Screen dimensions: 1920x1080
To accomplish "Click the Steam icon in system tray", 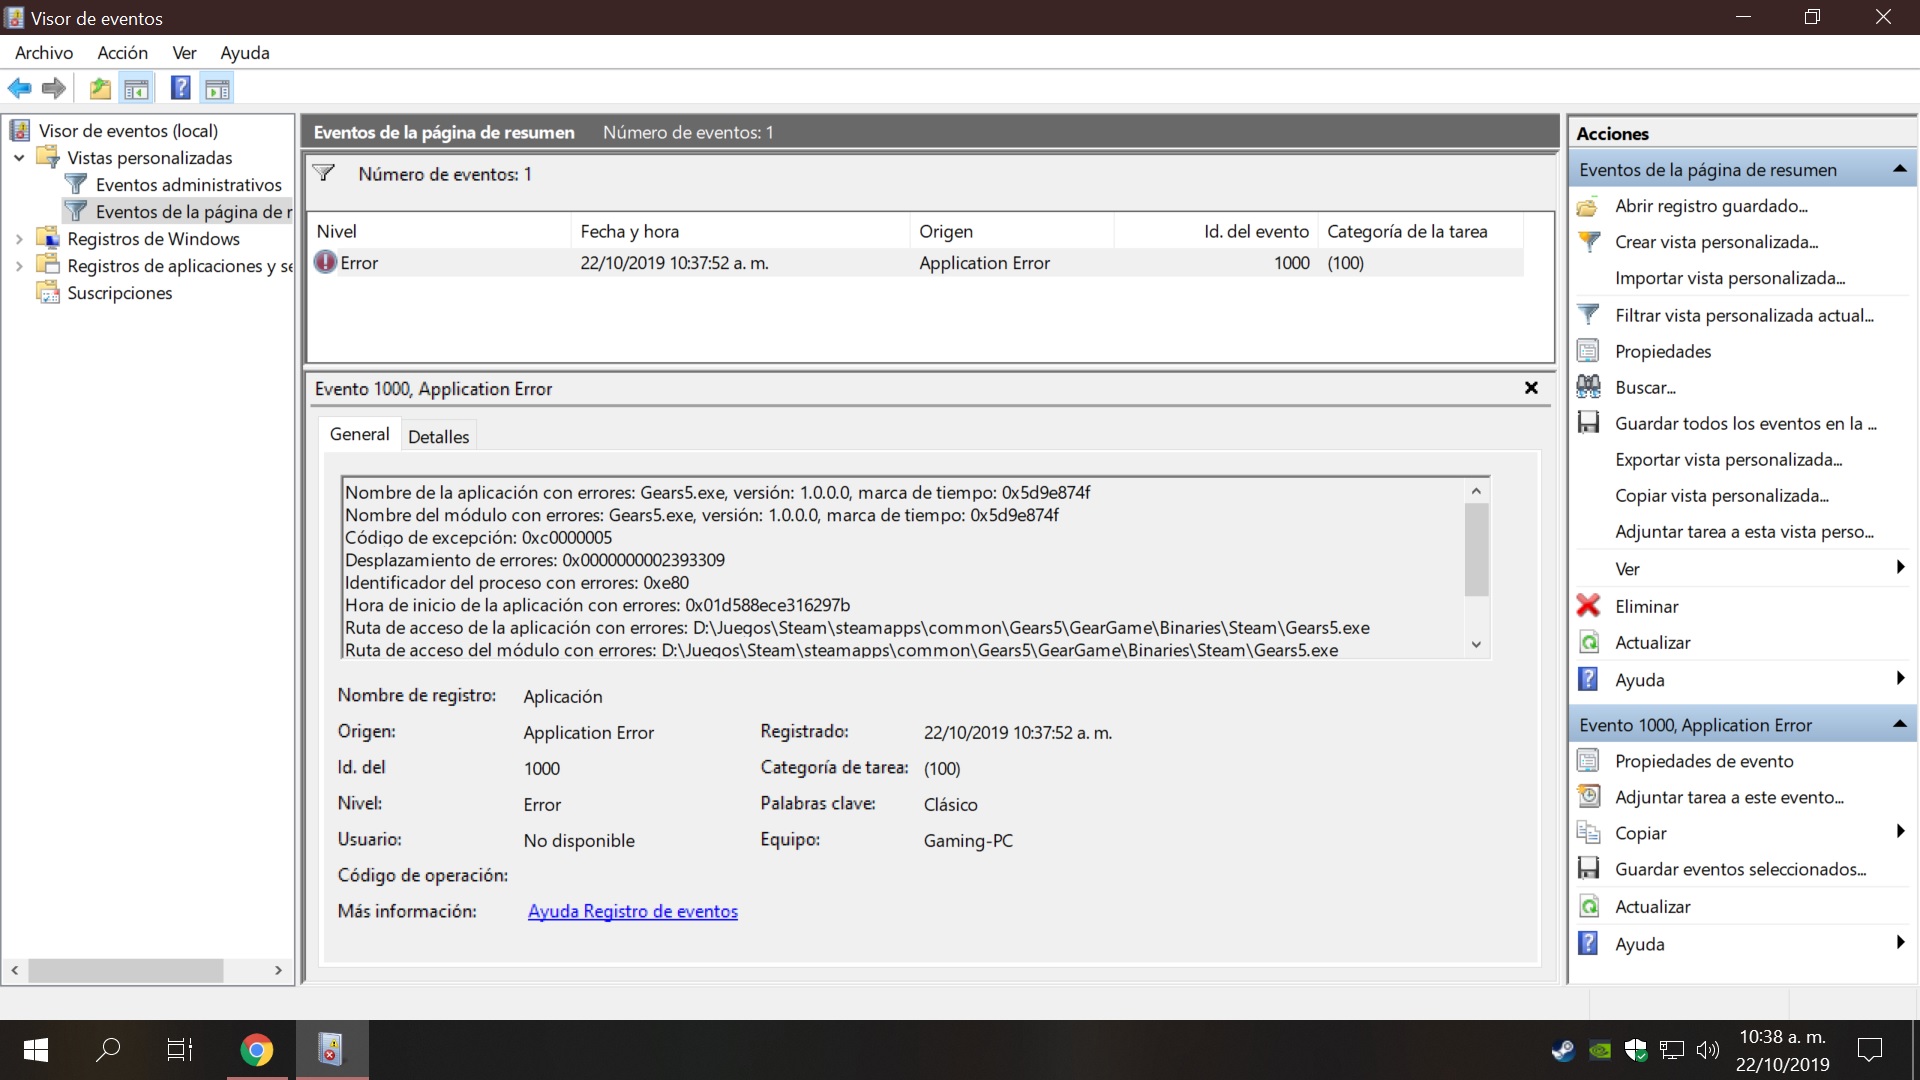I will click(1562, 1050).
